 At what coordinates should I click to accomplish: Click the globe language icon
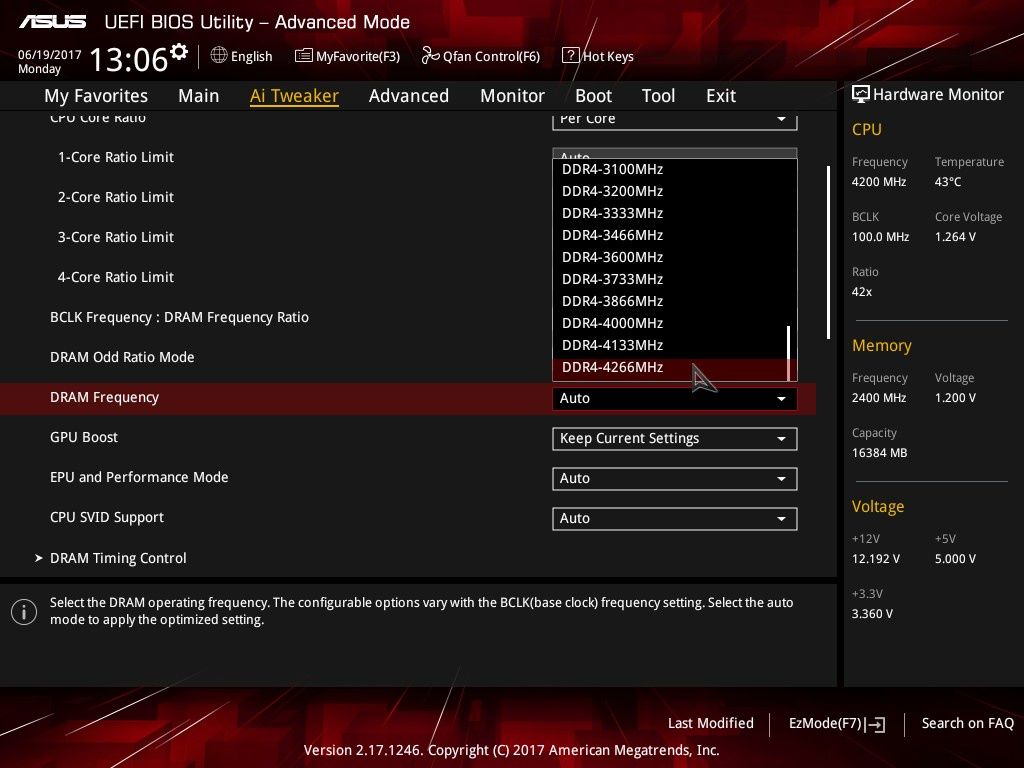coord(219,56)
